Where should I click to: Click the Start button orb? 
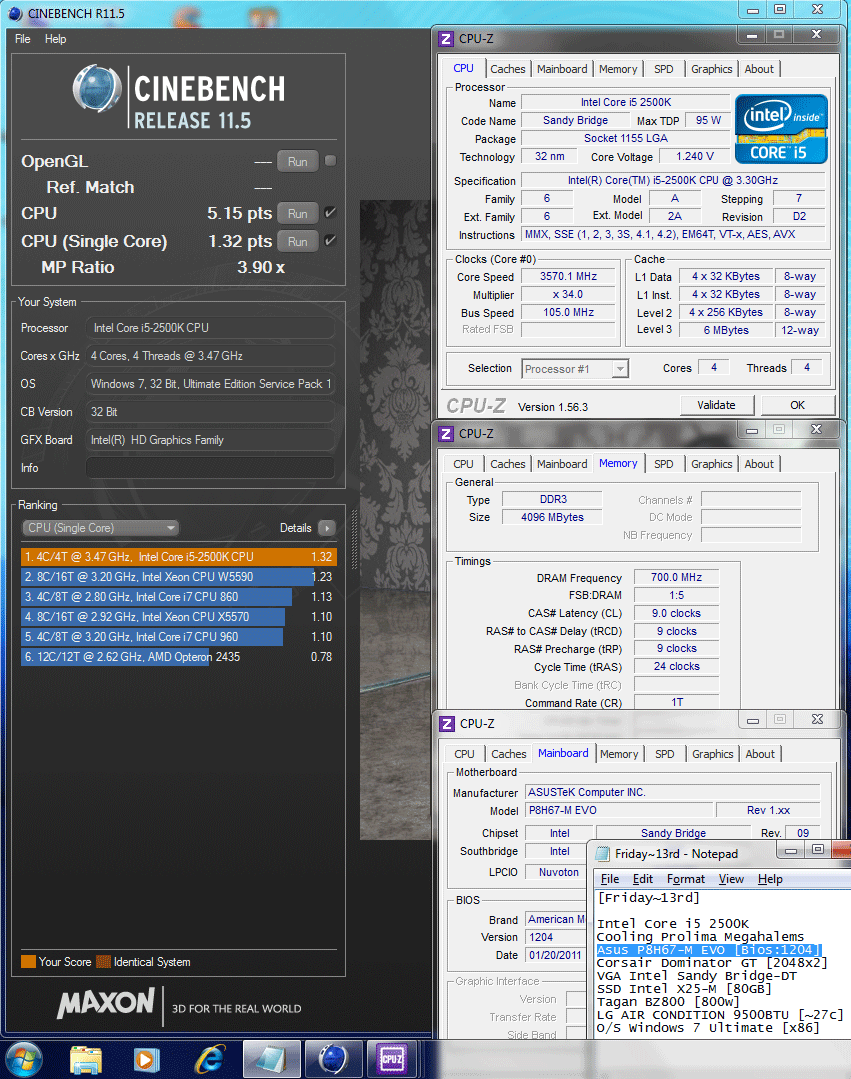click(25, 1060)
